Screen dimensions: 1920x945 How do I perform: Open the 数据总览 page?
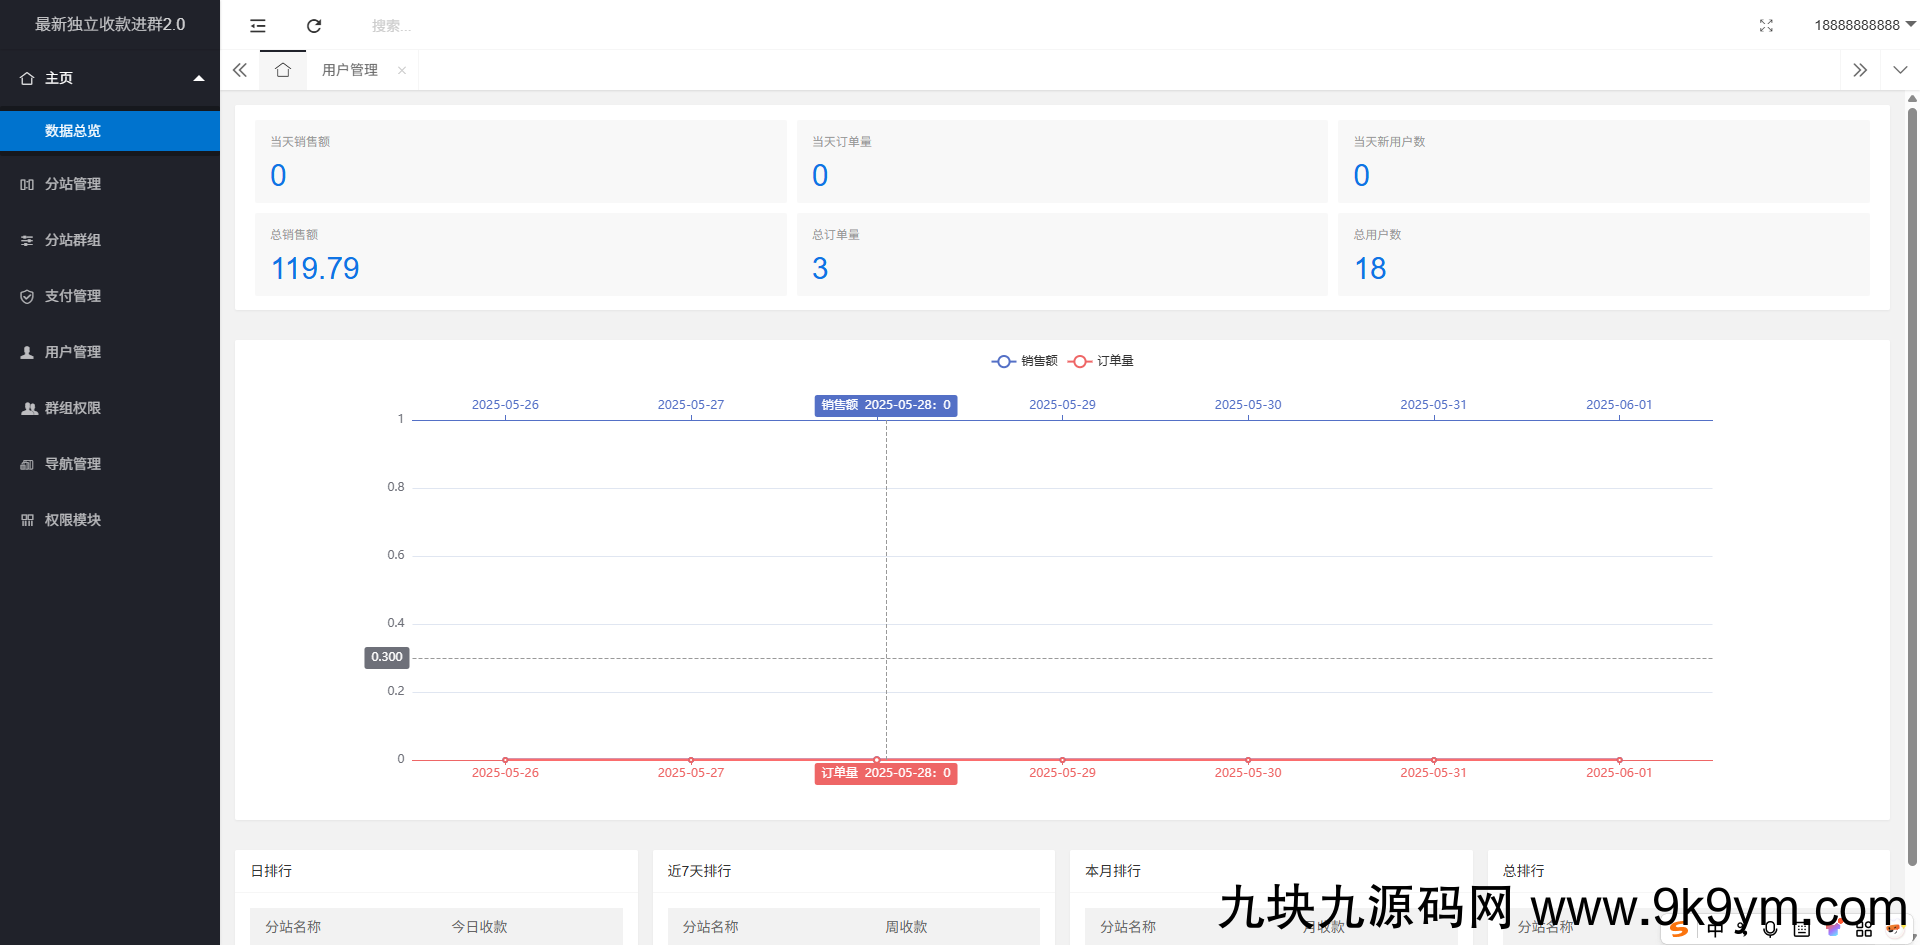click(72, 131)
